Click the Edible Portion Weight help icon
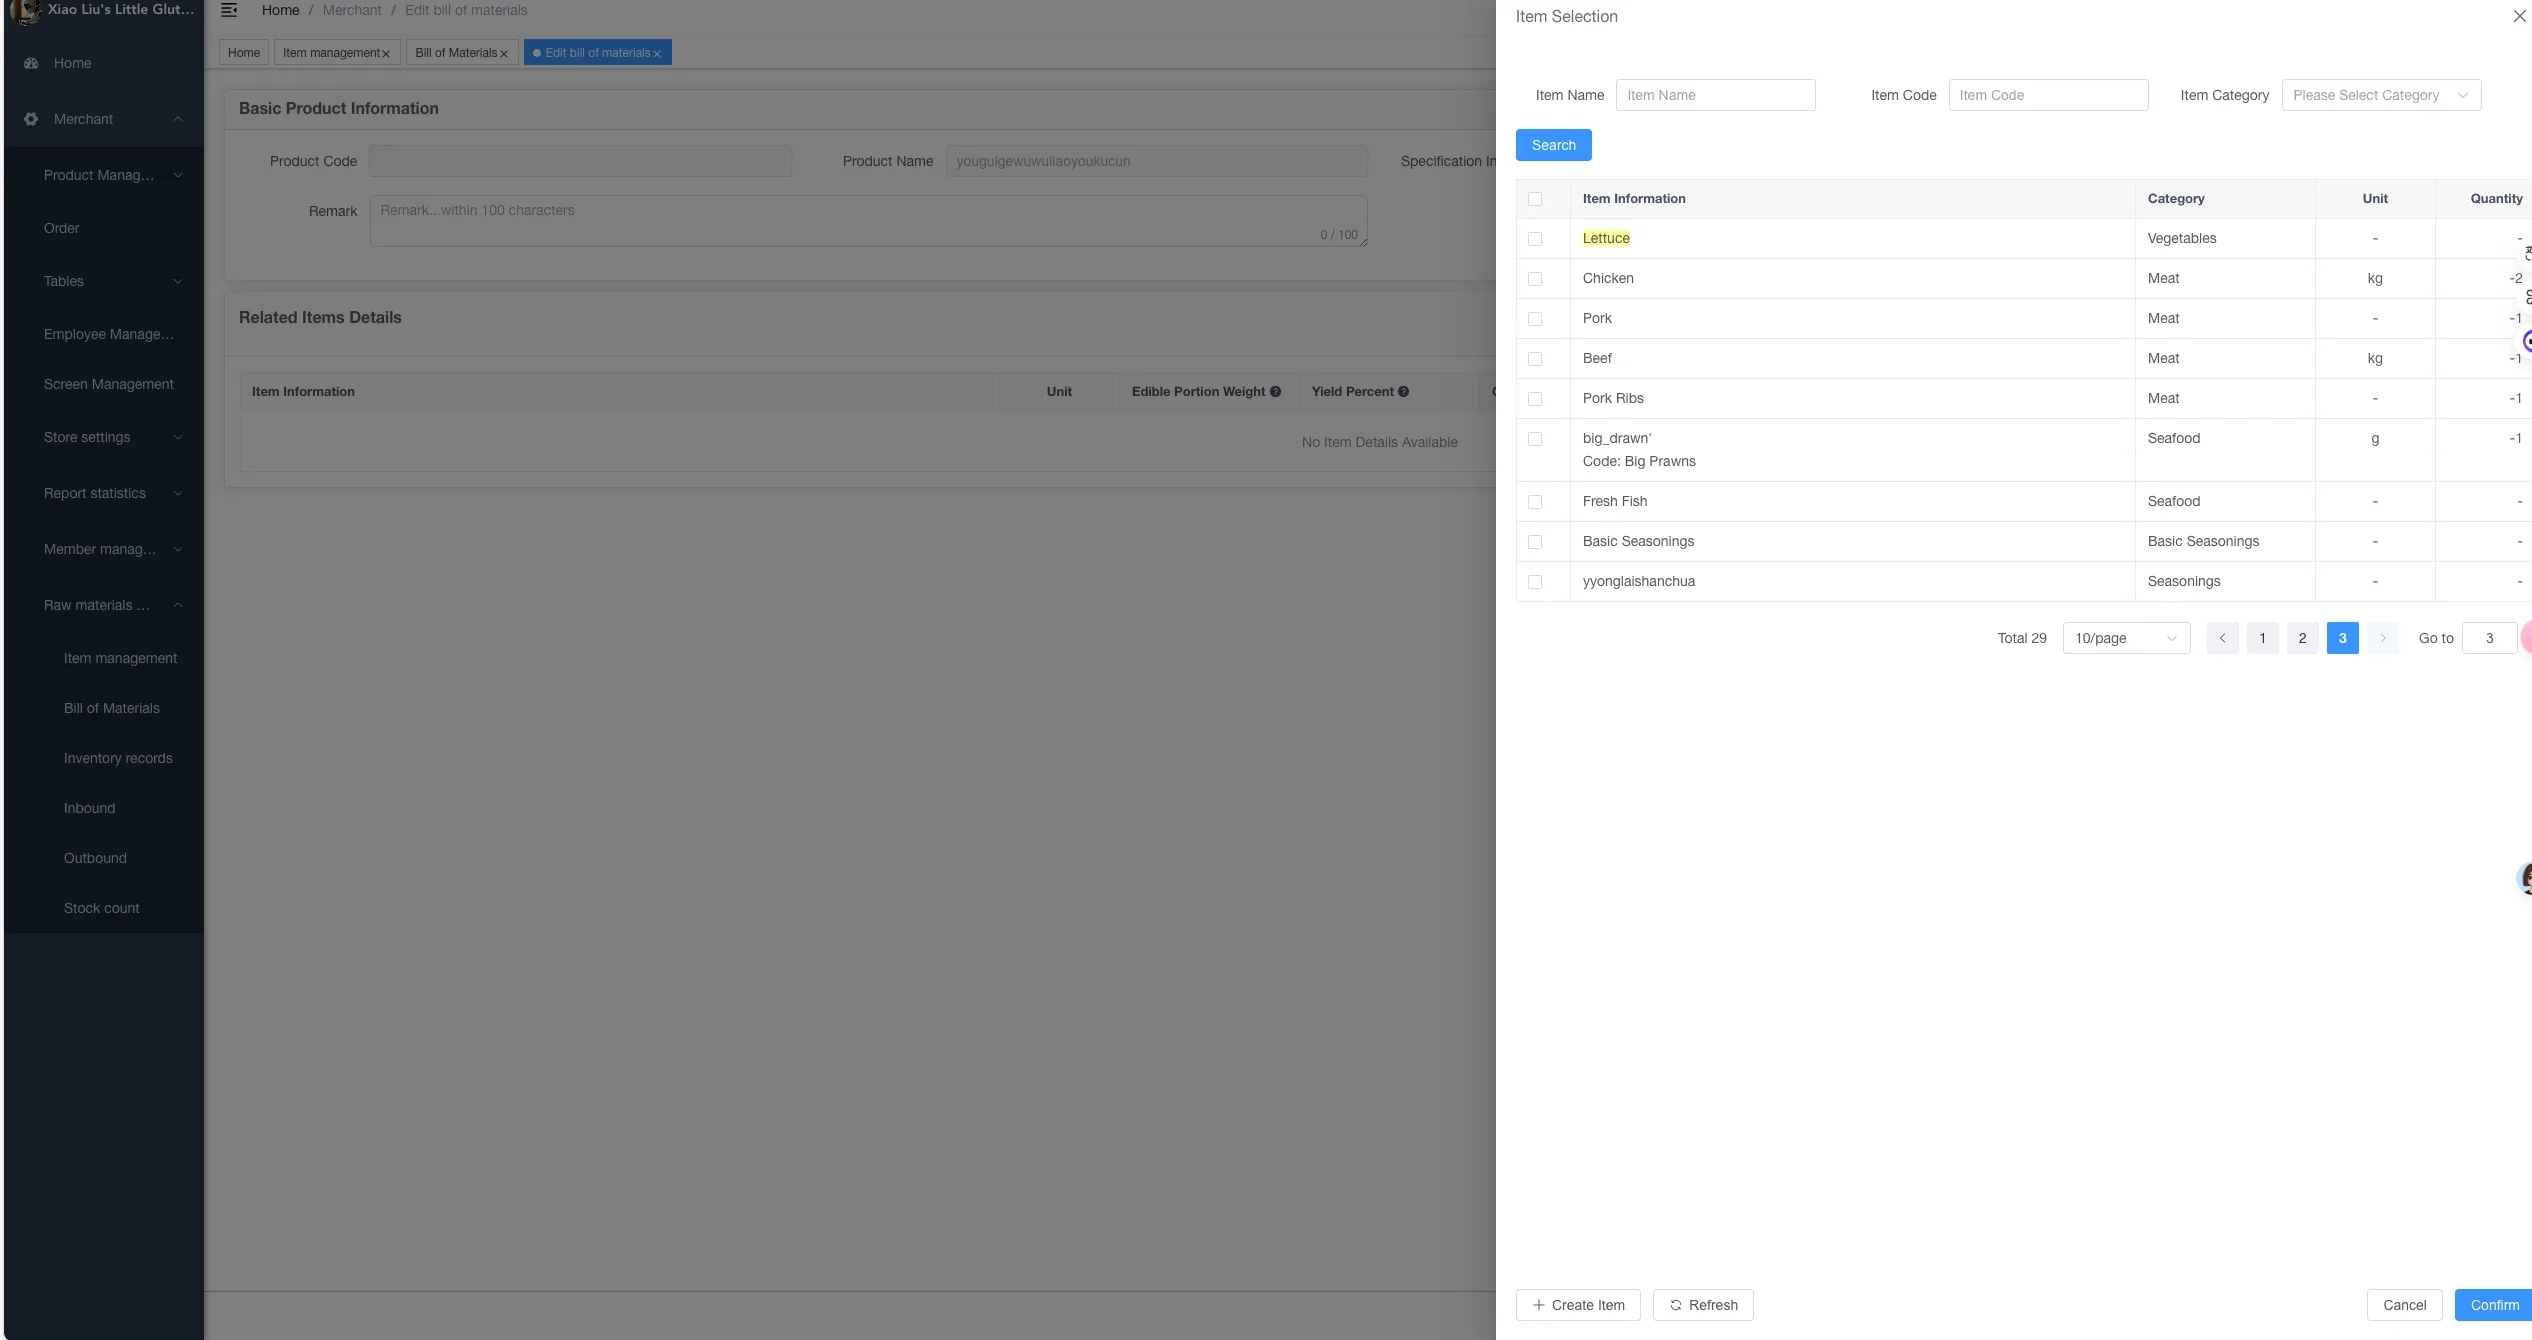This screenshot has height=1340, width=2532. pos(1275,392)
